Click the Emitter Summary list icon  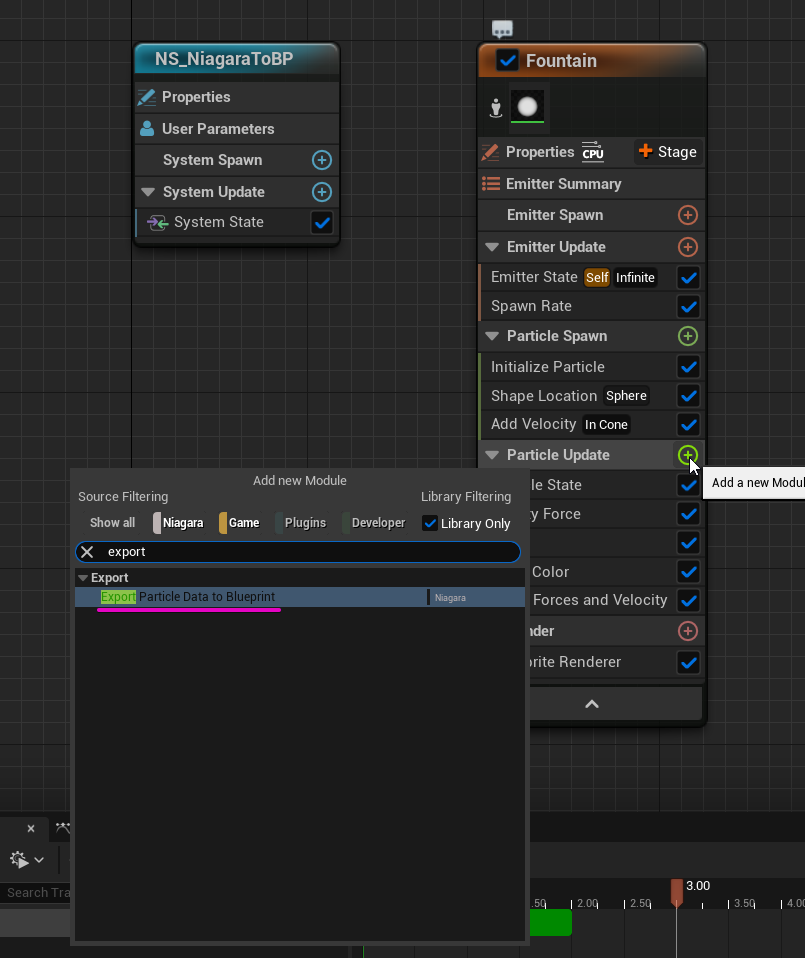tap(491, 183)
